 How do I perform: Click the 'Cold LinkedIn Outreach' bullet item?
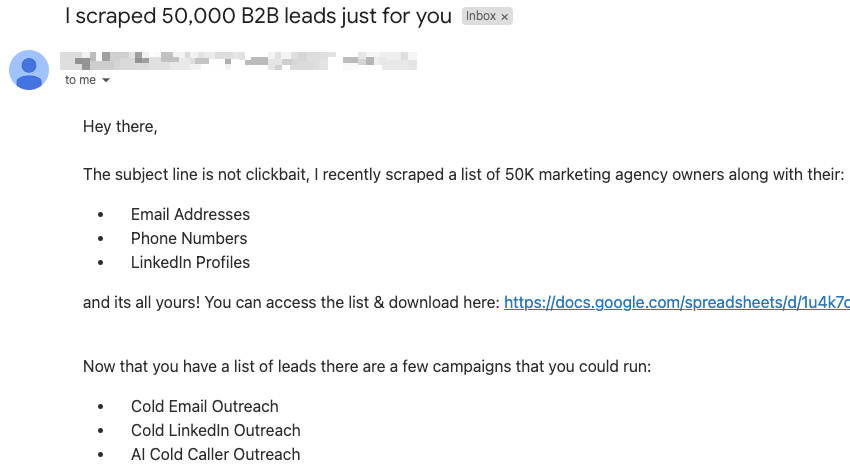[215, 431]
